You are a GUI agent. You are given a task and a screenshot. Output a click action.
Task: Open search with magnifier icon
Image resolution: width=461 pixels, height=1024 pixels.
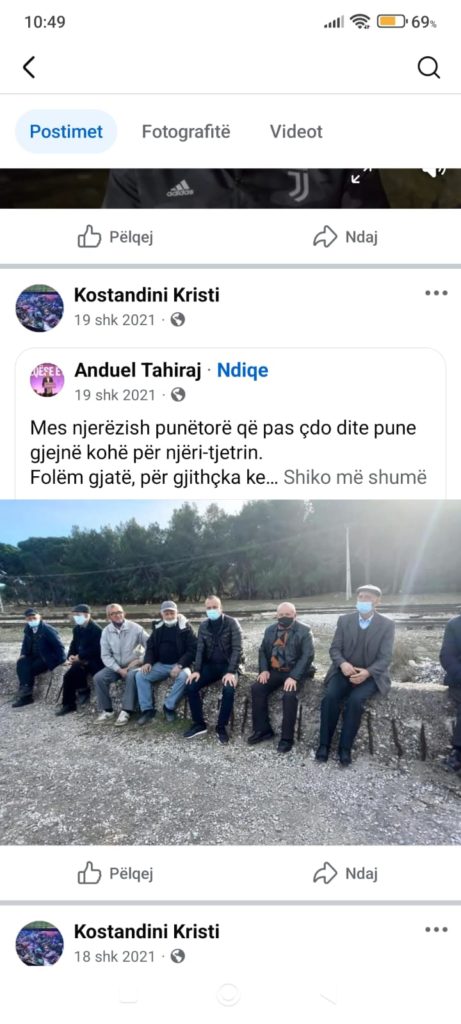(x=428, y=67)
